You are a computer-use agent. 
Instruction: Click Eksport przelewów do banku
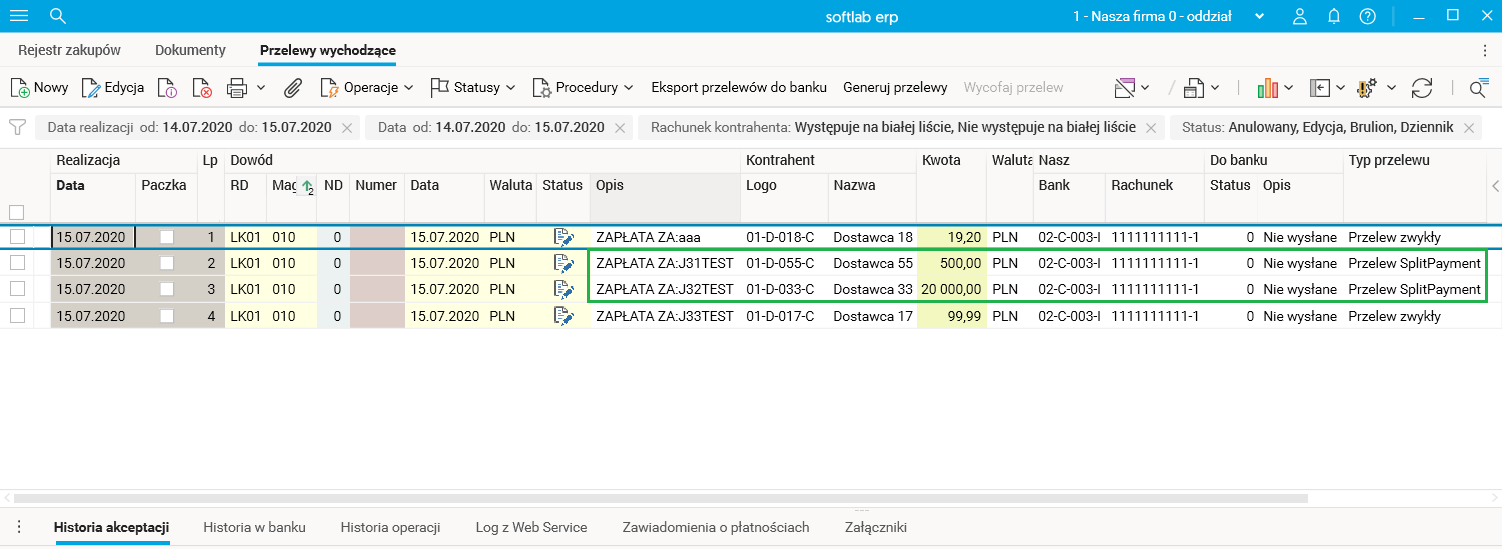[x=739, y=88]
